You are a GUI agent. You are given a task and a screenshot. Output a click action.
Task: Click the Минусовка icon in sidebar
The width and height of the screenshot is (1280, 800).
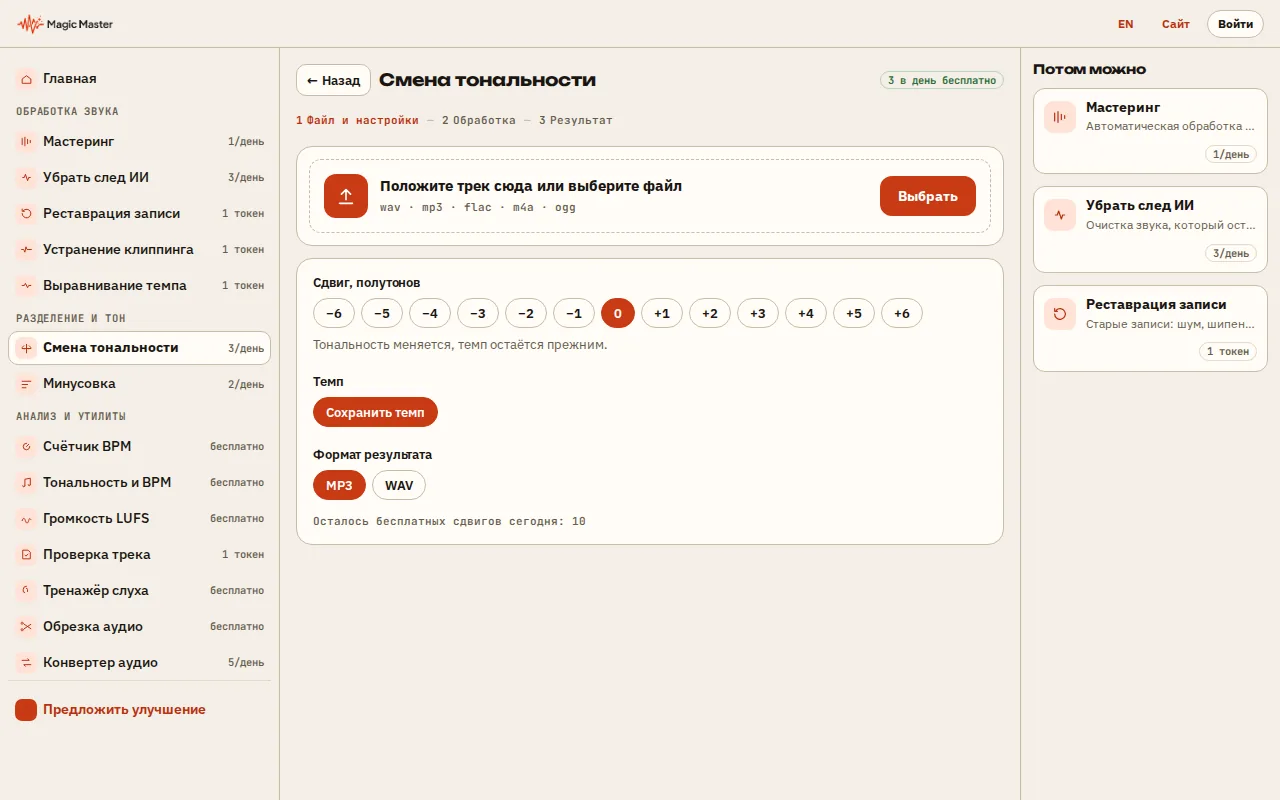26,384
